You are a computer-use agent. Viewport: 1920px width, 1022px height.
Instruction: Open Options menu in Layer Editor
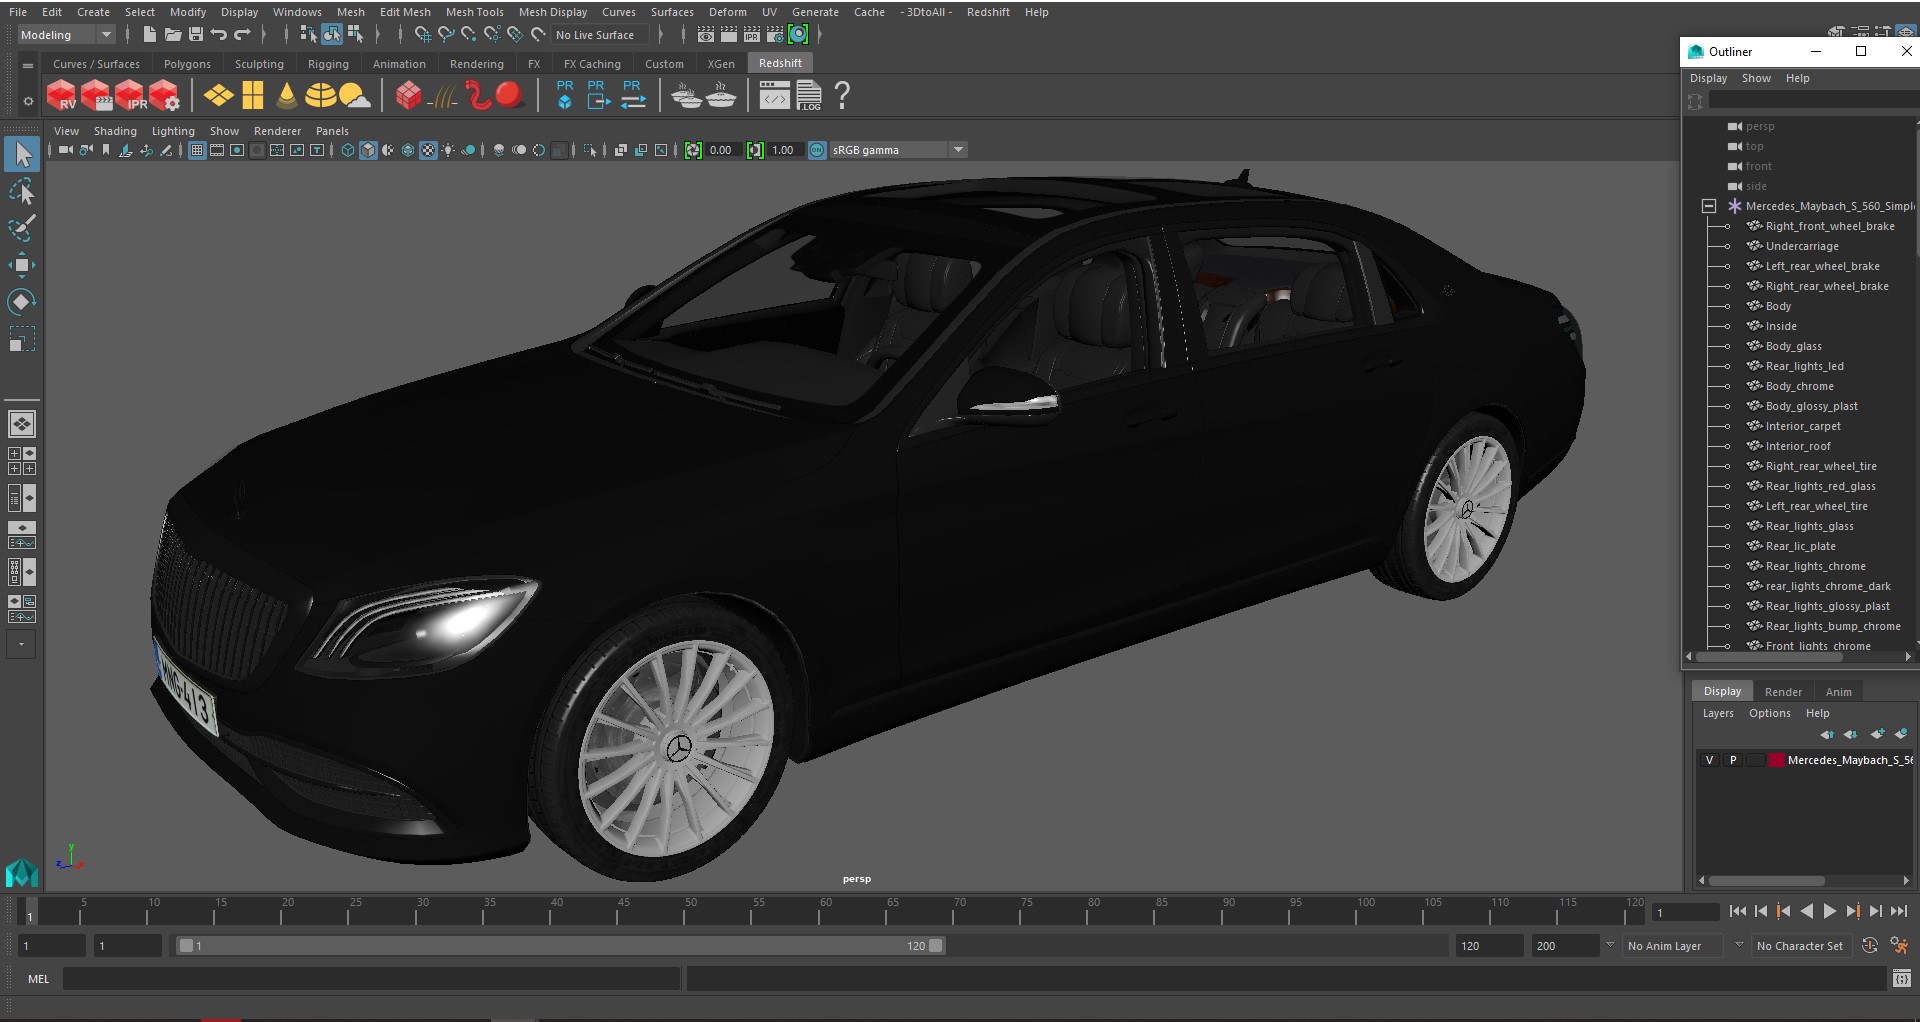(1769, 713)
